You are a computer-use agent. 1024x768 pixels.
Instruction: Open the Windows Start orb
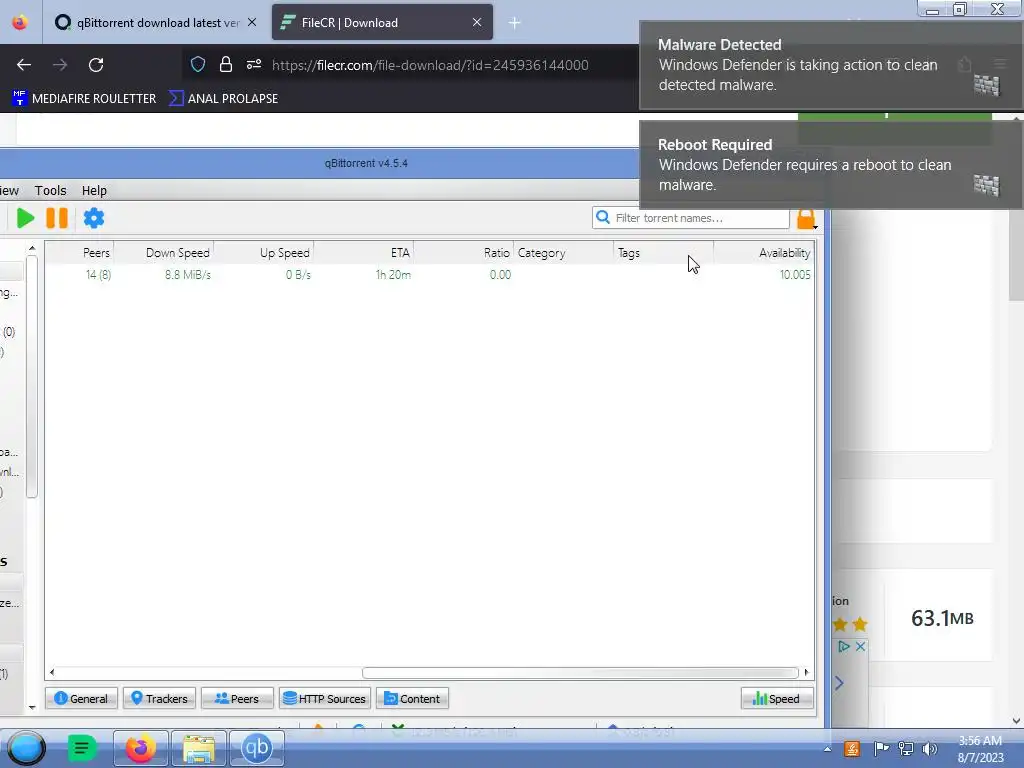click(x=26, y=748)
